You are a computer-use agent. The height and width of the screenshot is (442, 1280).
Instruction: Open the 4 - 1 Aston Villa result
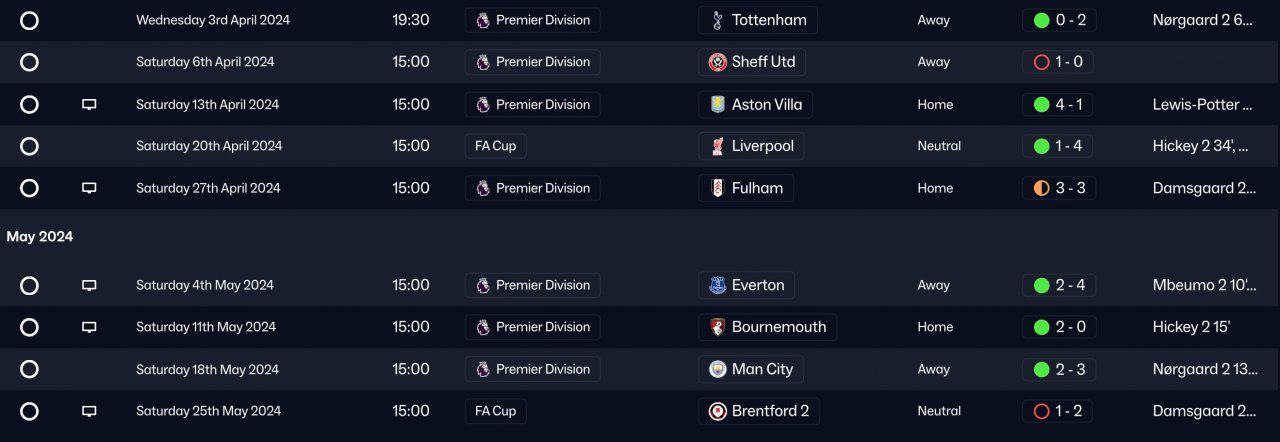click(x=1059, y=104)
